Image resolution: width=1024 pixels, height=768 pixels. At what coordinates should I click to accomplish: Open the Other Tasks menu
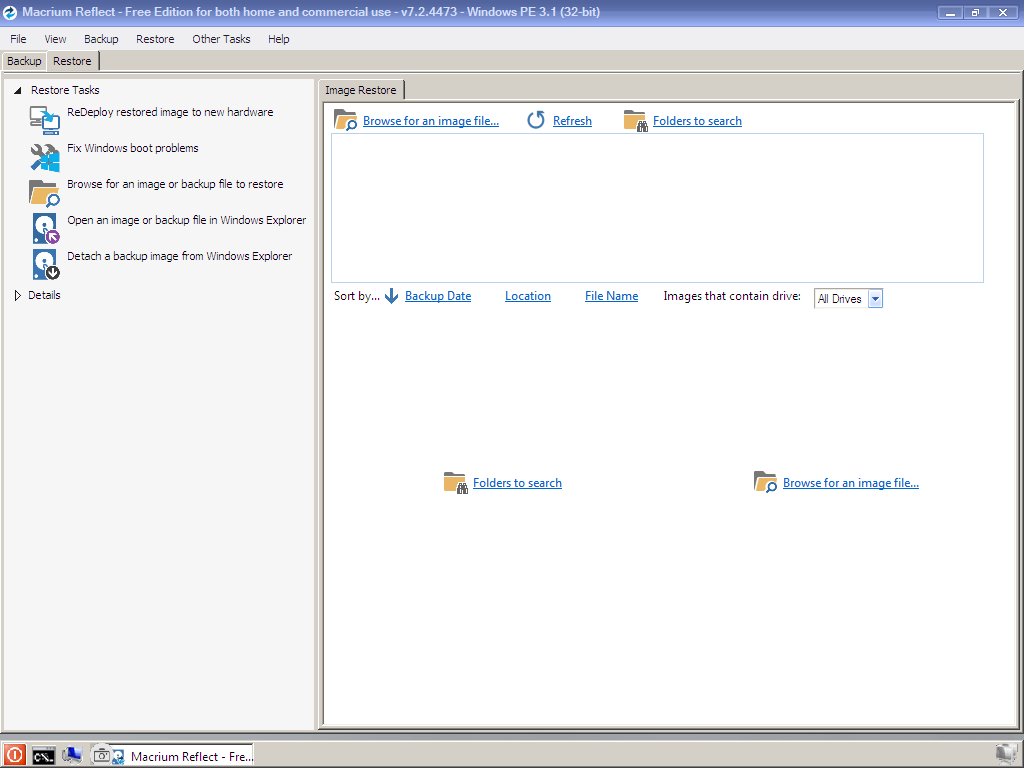tap(221, 39)
